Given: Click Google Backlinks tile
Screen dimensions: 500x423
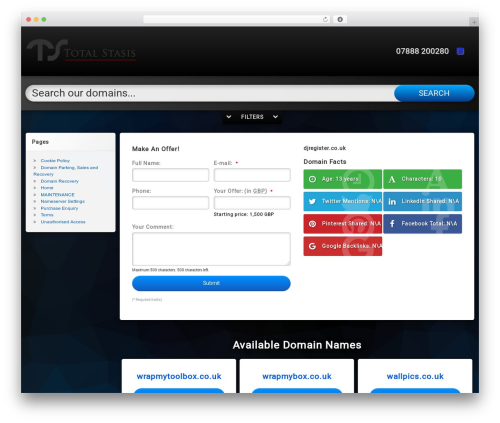Looking at the screenshot, I should 343,246.
